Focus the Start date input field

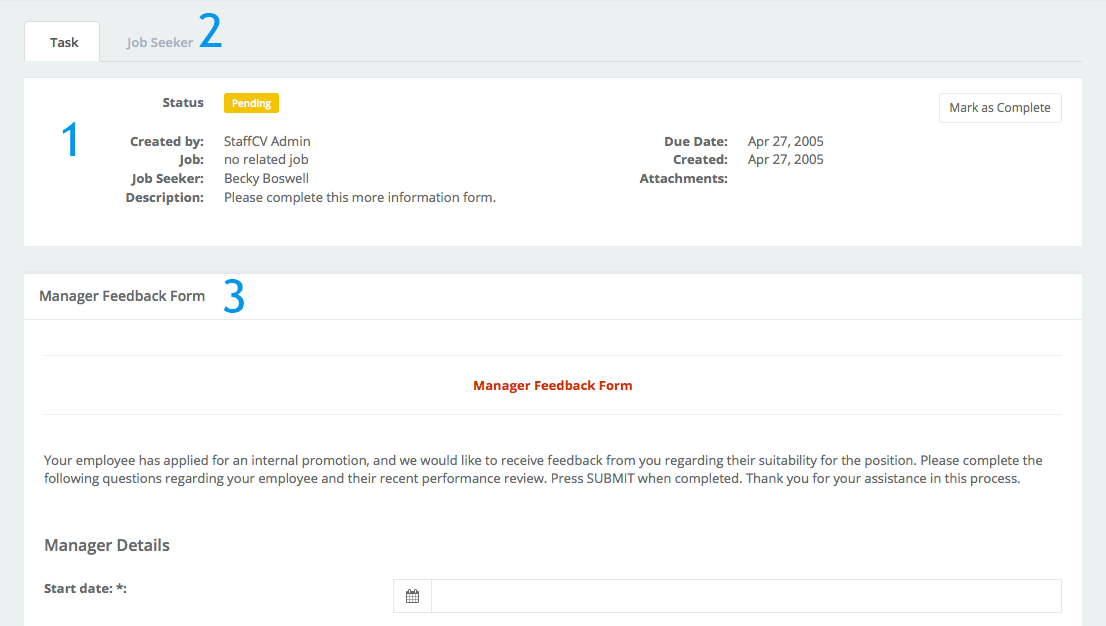(x=746, y=596)
